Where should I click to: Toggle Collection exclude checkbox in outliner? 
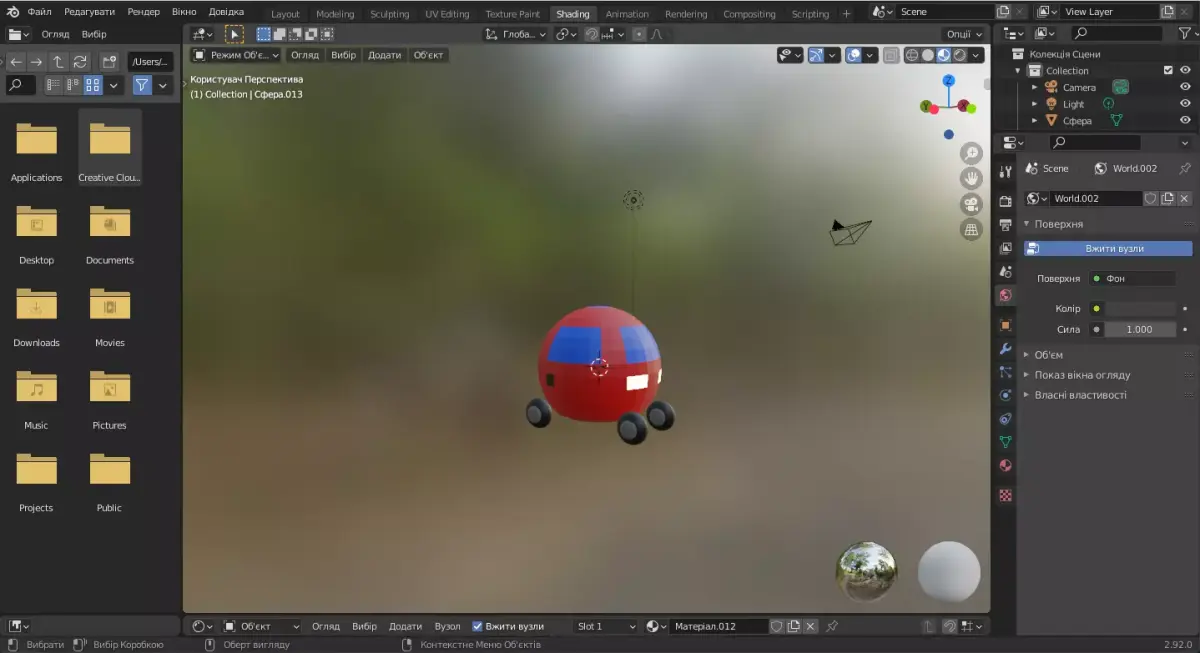pyautogui.click(x=1167, y=71)
